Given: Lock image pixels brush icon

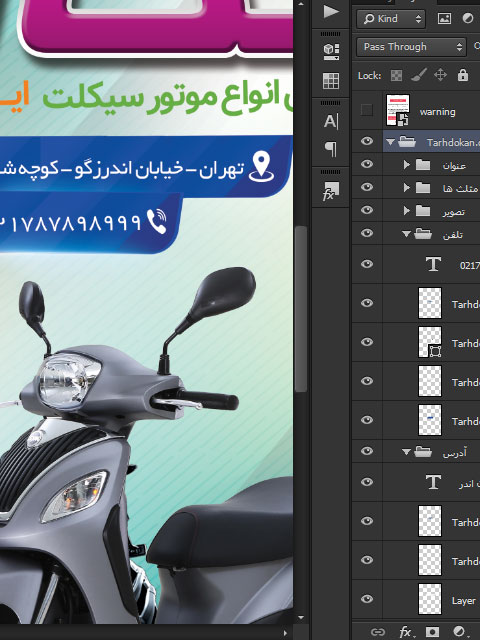Looking at the screenshot, I should pyautogui.click(x=419, y=75).
